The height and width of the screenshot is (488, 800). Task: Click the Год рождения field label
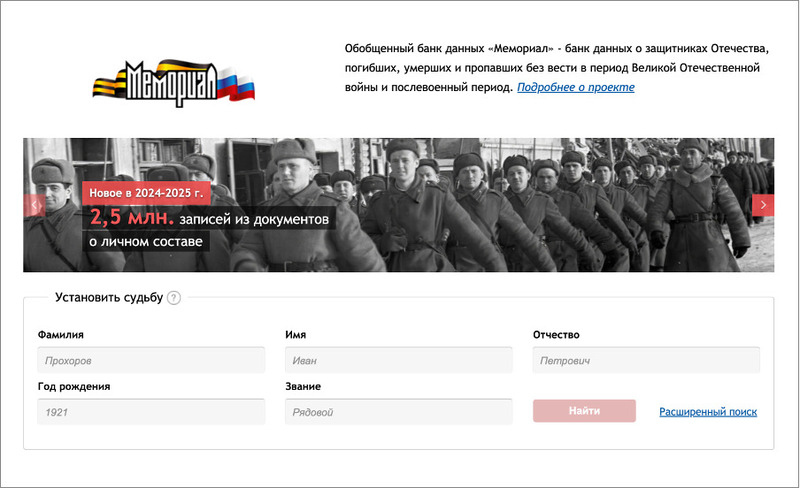74,386
